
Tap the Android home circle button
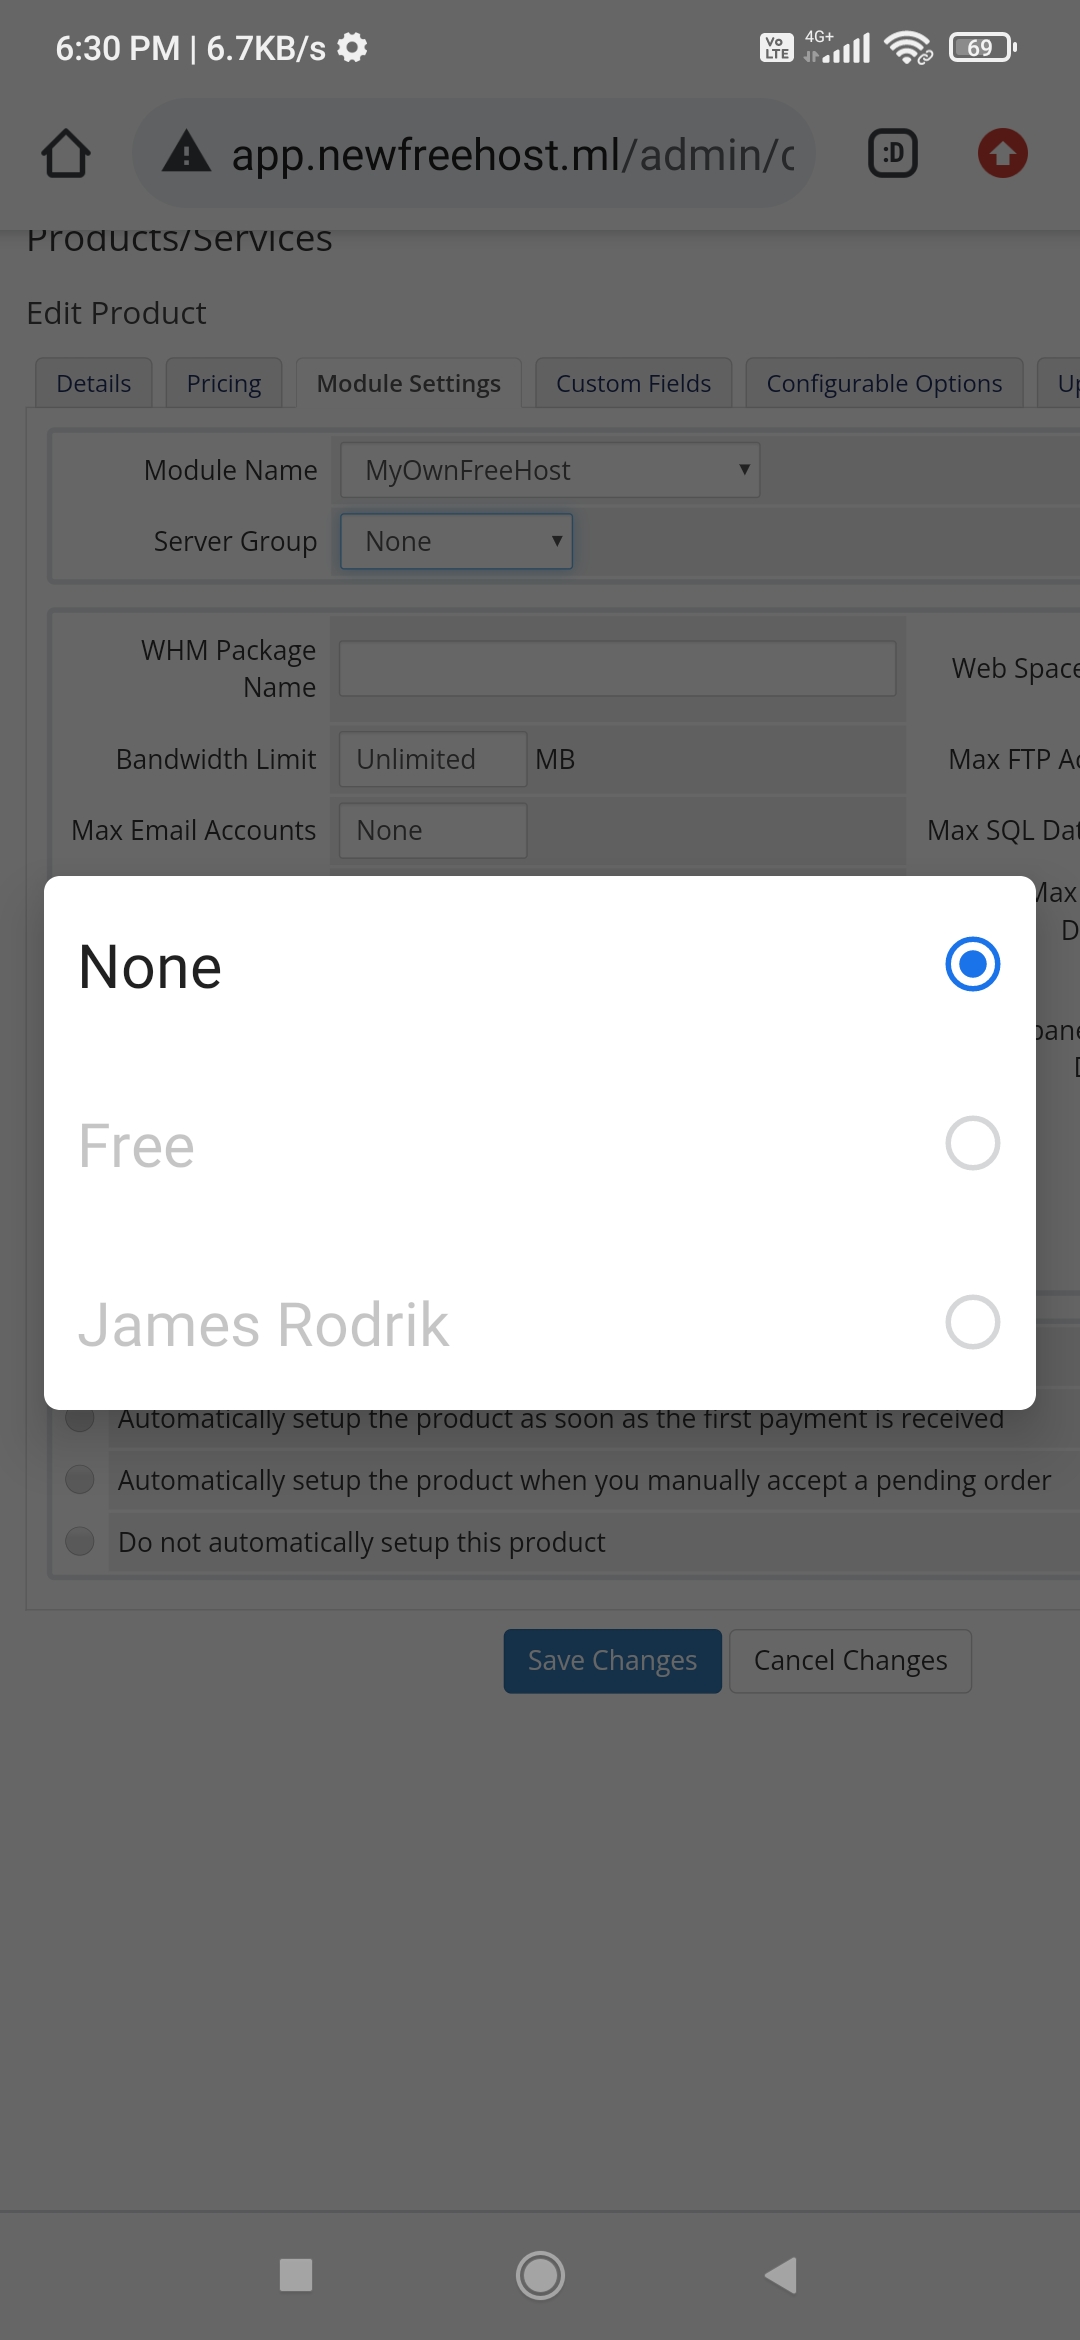click(x=540, y=2275)
